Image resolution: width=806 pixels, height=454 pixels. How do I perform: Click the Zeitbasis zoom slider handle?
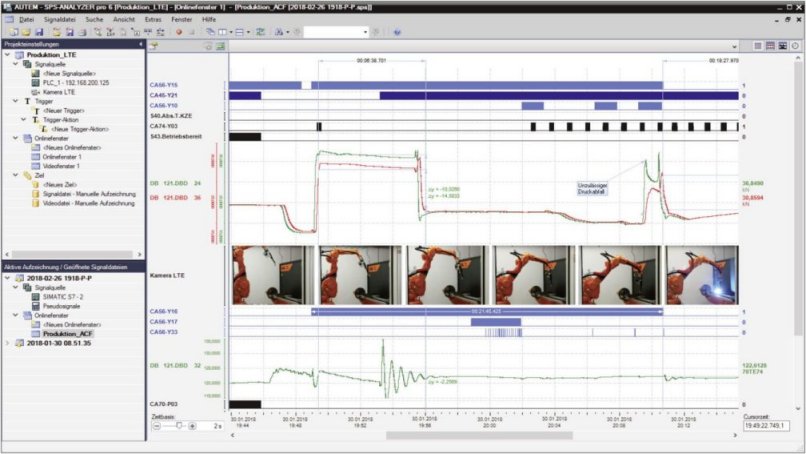[x=179, y=426]
